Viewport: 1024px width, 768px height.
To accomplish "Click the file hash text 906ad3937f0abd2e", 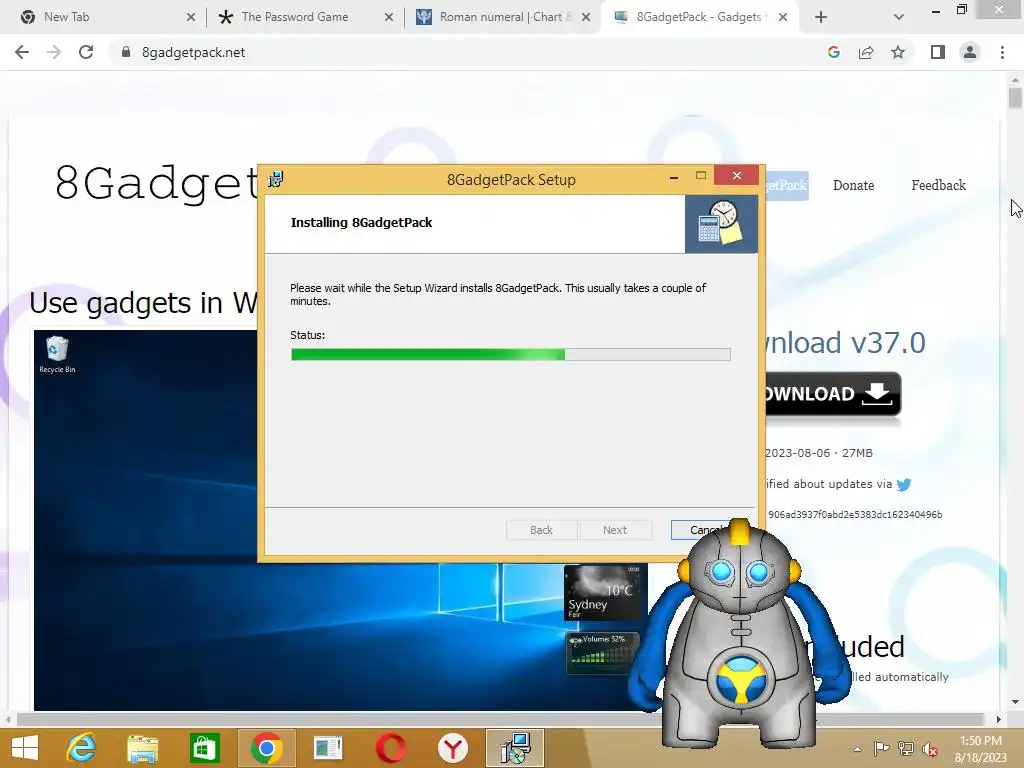I will [855, 515].
